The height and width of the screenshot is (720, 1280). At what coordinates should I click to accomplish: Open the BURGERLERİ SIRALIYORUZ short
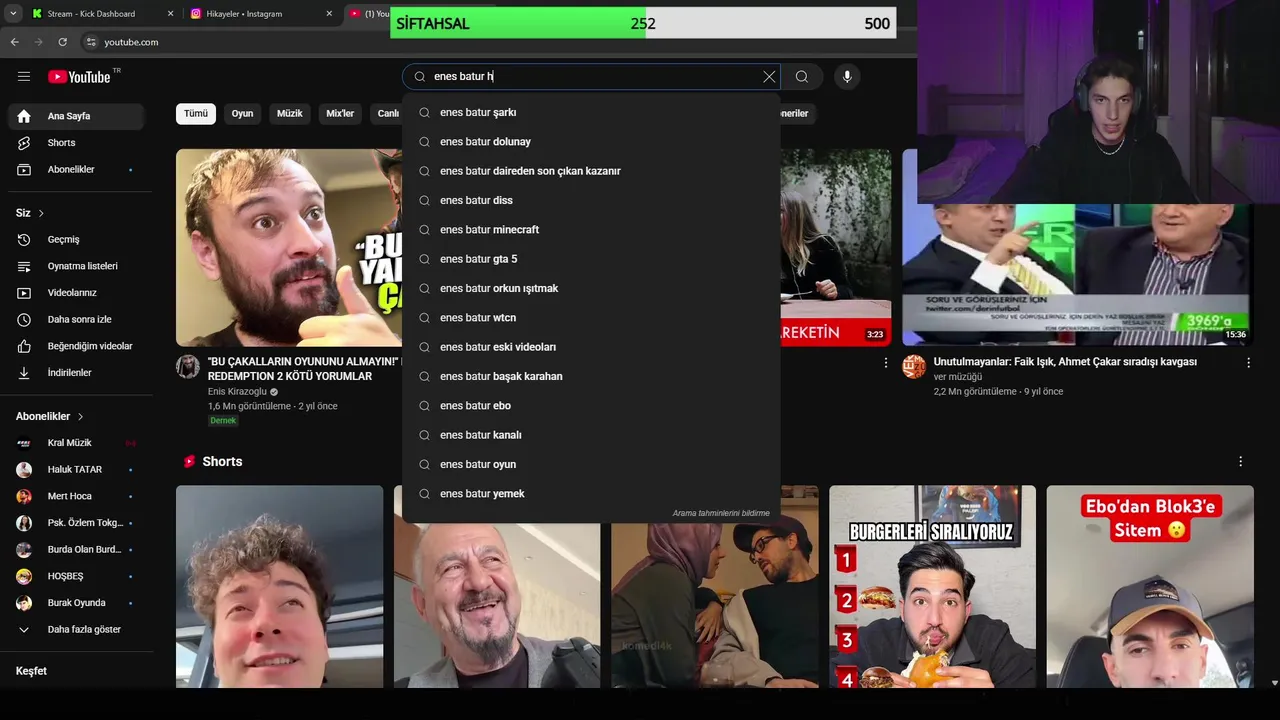(932, 587)
